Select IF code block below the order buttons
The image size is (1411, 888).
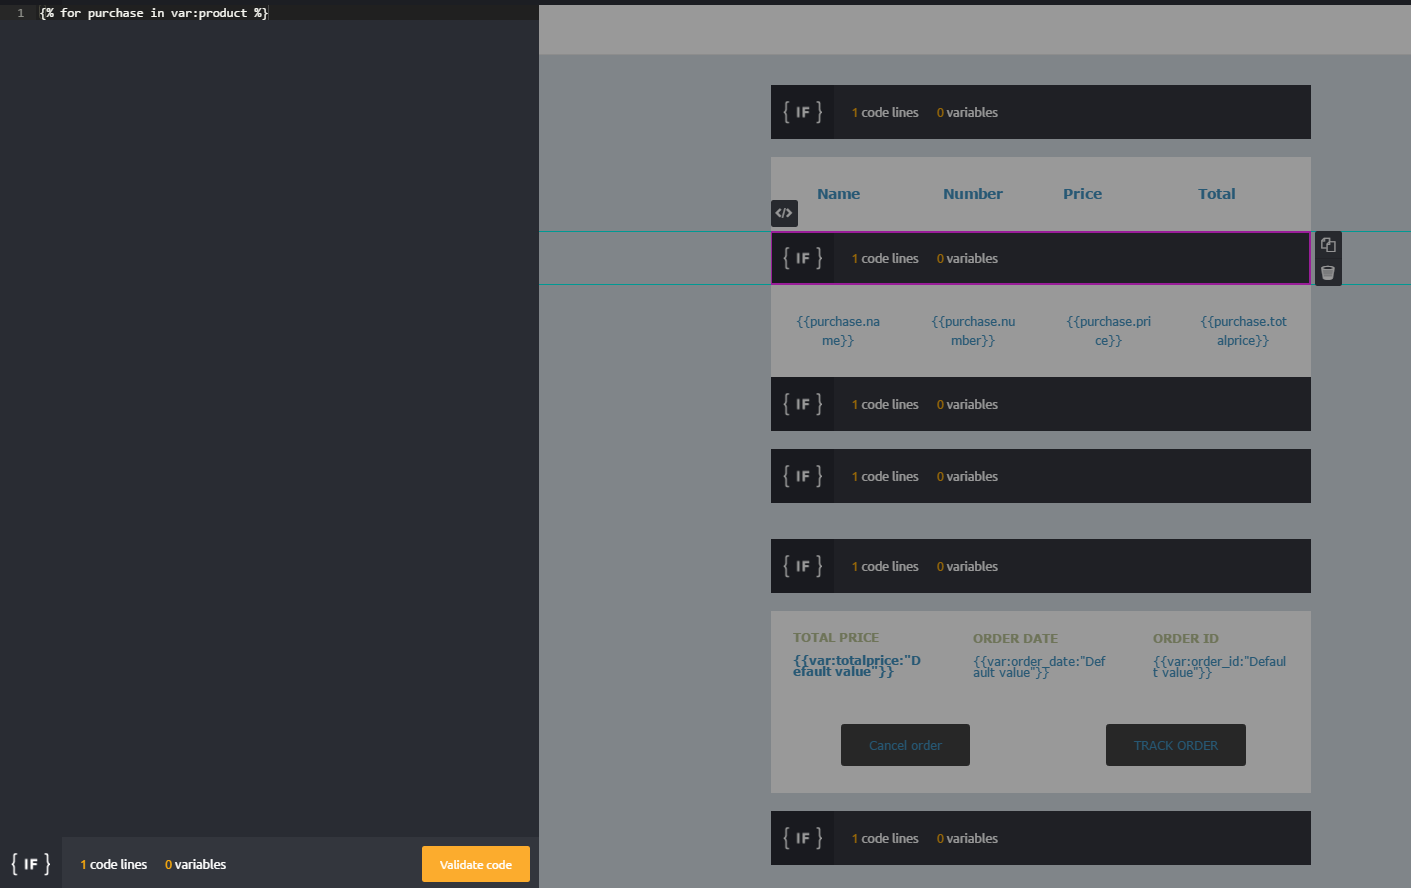pyautogui.click(x=802, y=838)
